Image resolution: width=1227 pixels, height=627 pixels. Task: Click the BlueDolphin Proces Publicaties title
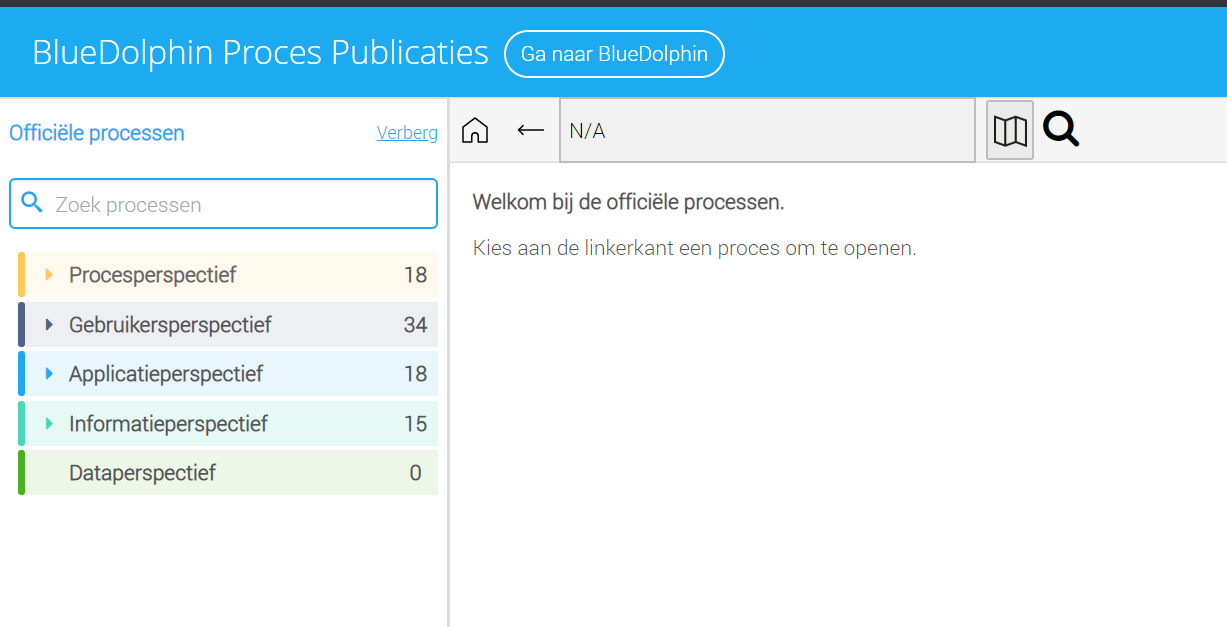pyautogui.click(x=260, y=53)
